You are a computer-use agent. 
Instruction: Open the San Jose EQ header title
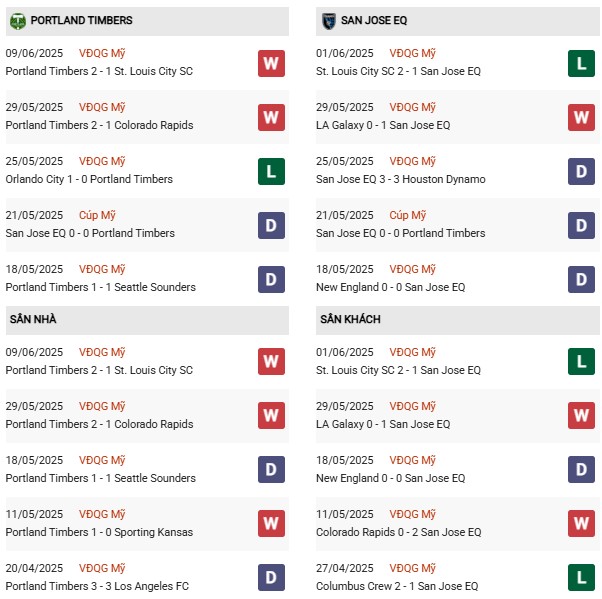click(x=374, y=20)
